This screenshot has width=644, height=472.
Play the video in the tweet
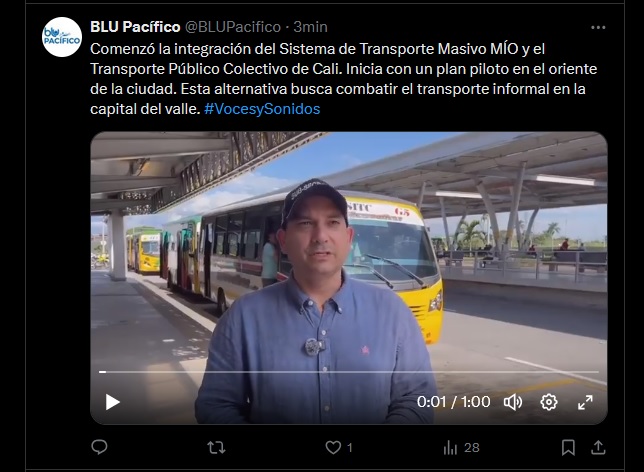coord(113,402)
